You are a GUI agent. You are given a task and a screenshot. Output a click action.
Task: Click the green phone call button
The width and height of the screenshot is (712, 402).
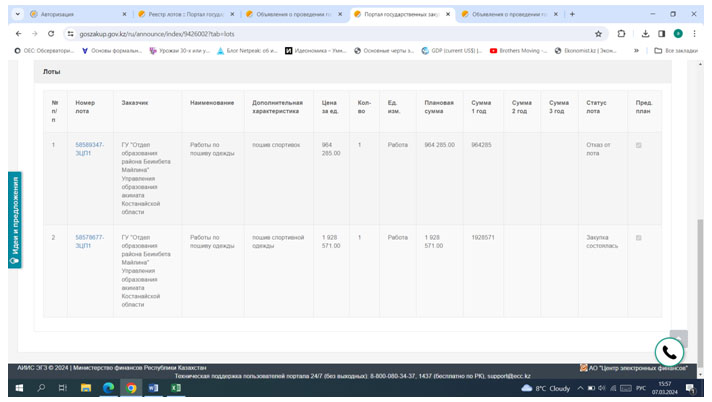pyautogui.click(x=669, y=352)
